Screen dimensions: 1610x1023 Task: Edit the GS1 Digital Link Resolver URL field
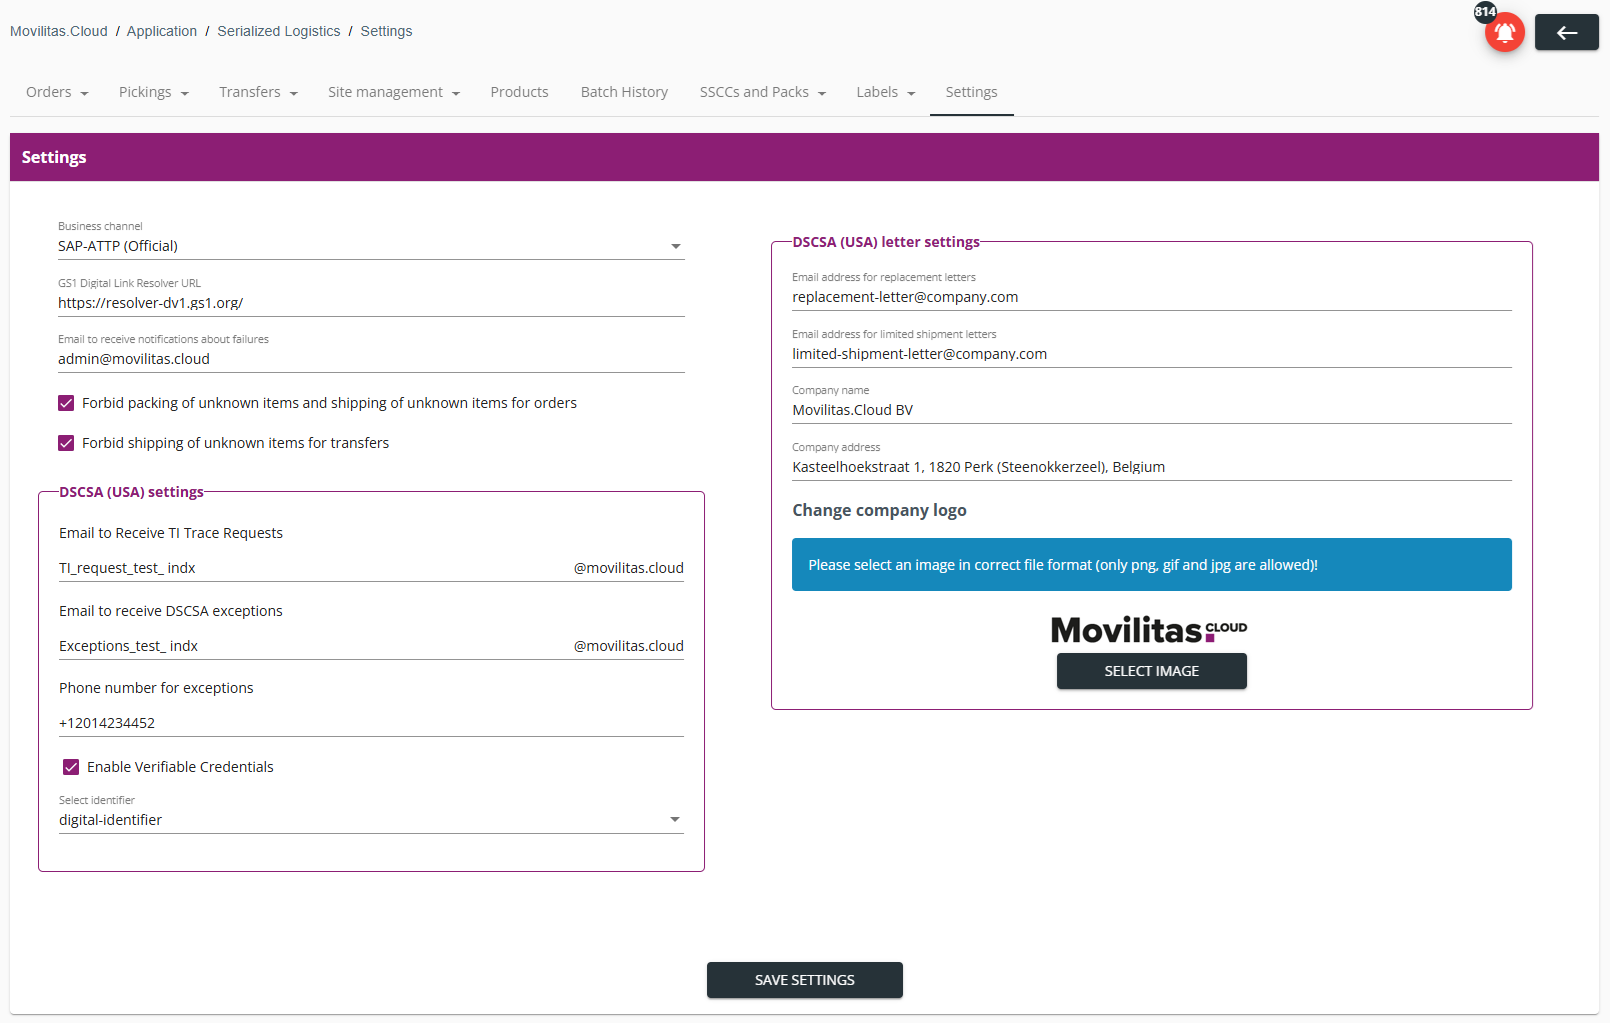click(371, 303)
